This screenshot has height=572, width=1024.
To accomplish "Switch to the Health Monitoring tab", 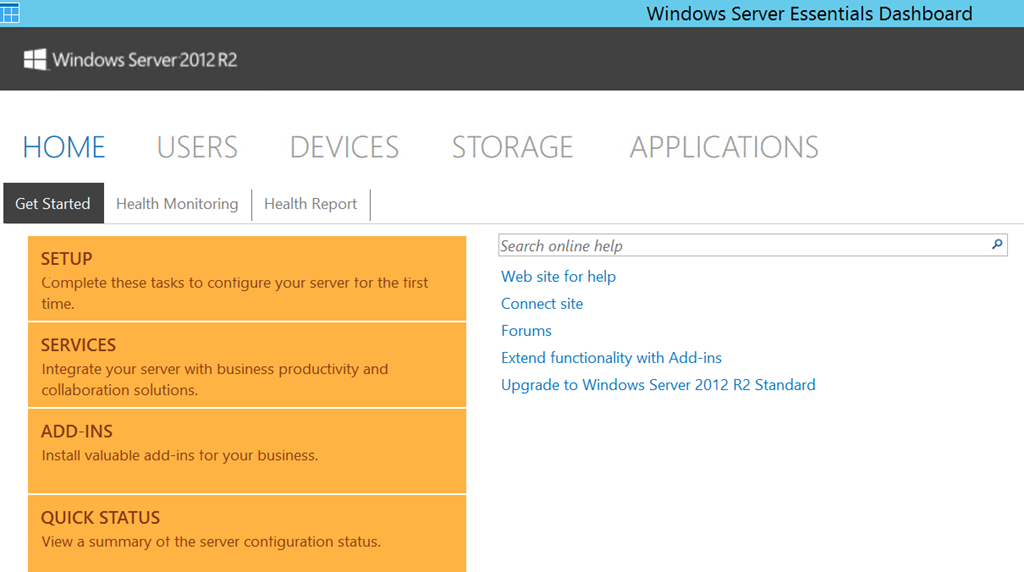I will pyautogui.click(x=177, y=204).
